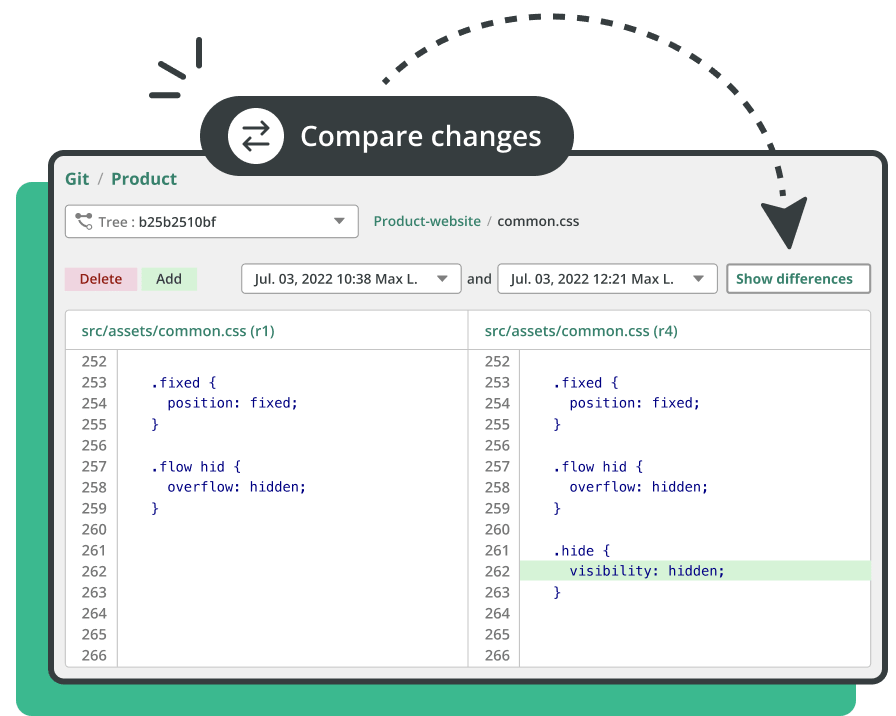Go to Product-website folder in path

pyautogui.click(x=427, y=221)
